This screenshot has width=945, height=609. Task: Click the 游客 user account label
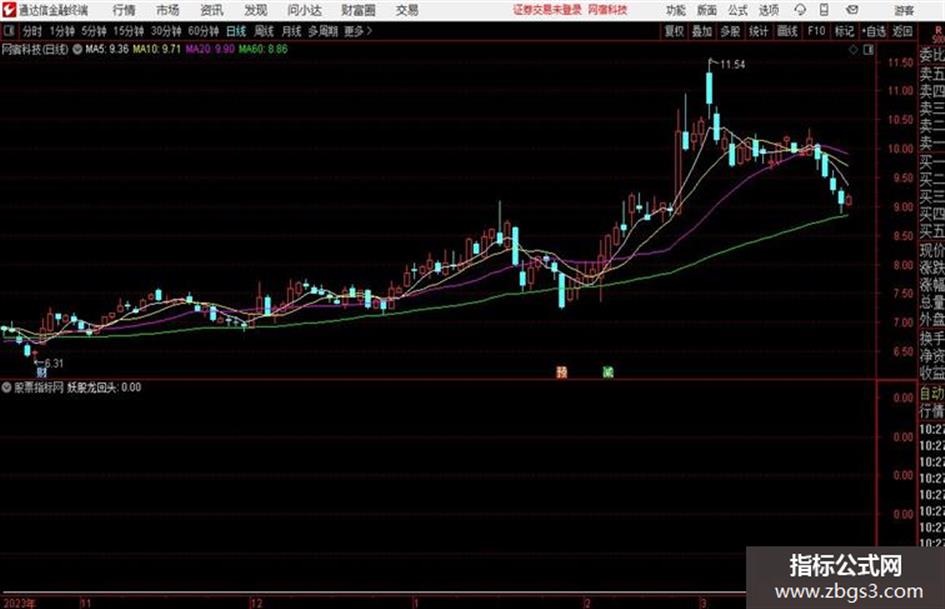903,10
